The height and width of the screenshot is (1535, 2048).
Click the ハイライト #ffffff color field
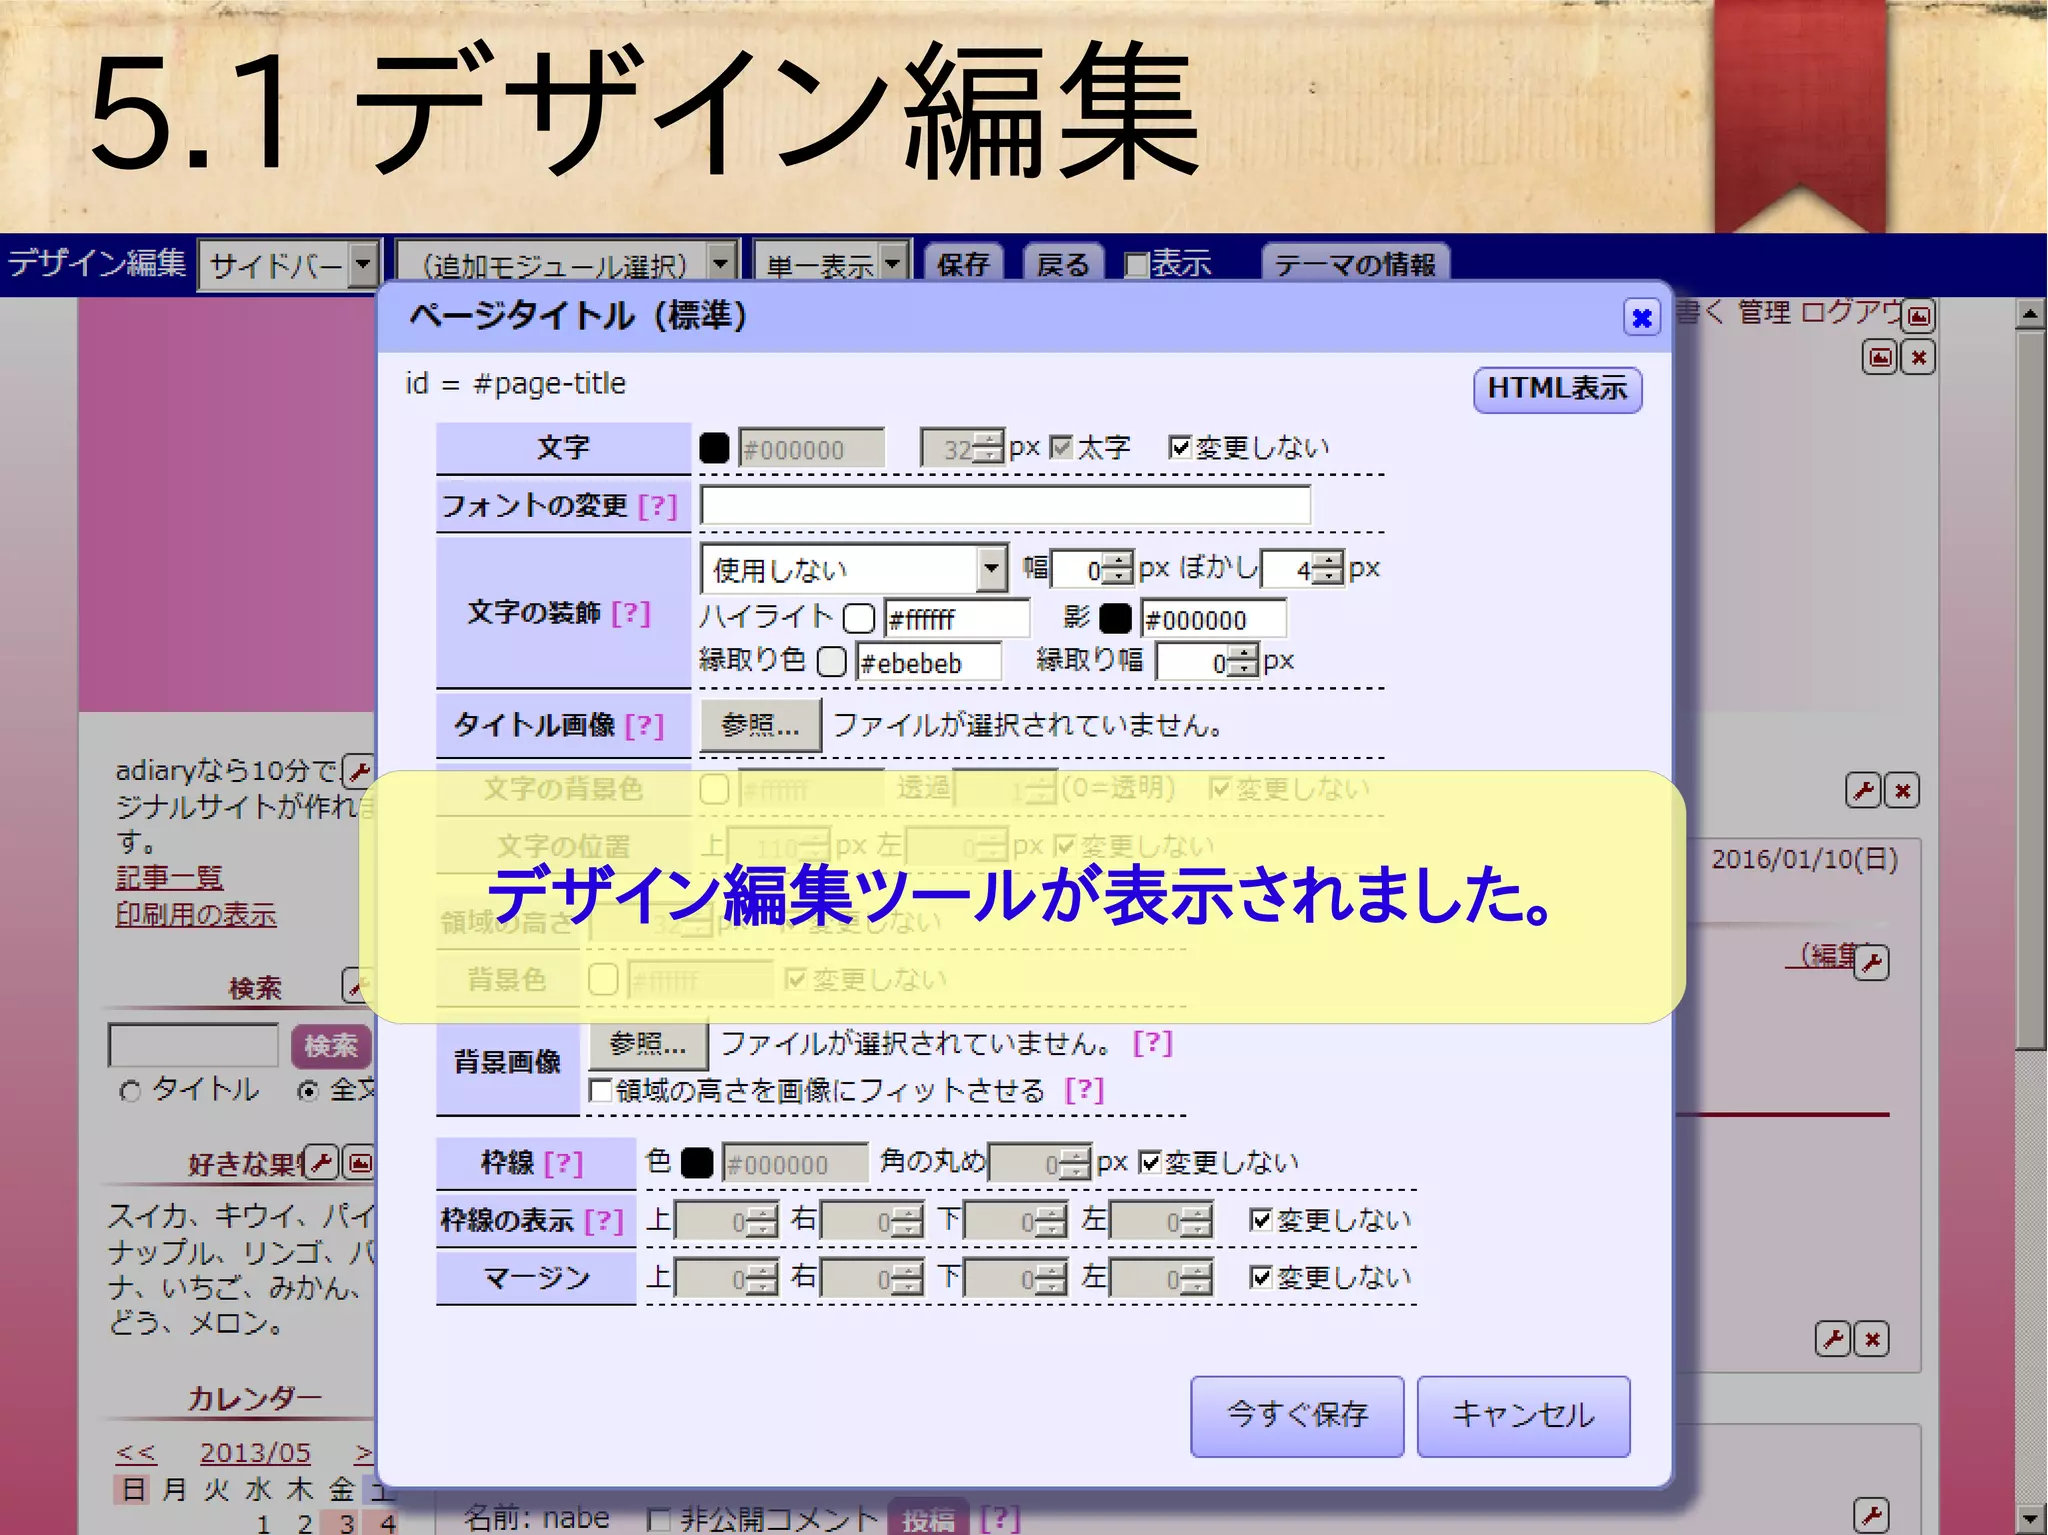point(956,619)
